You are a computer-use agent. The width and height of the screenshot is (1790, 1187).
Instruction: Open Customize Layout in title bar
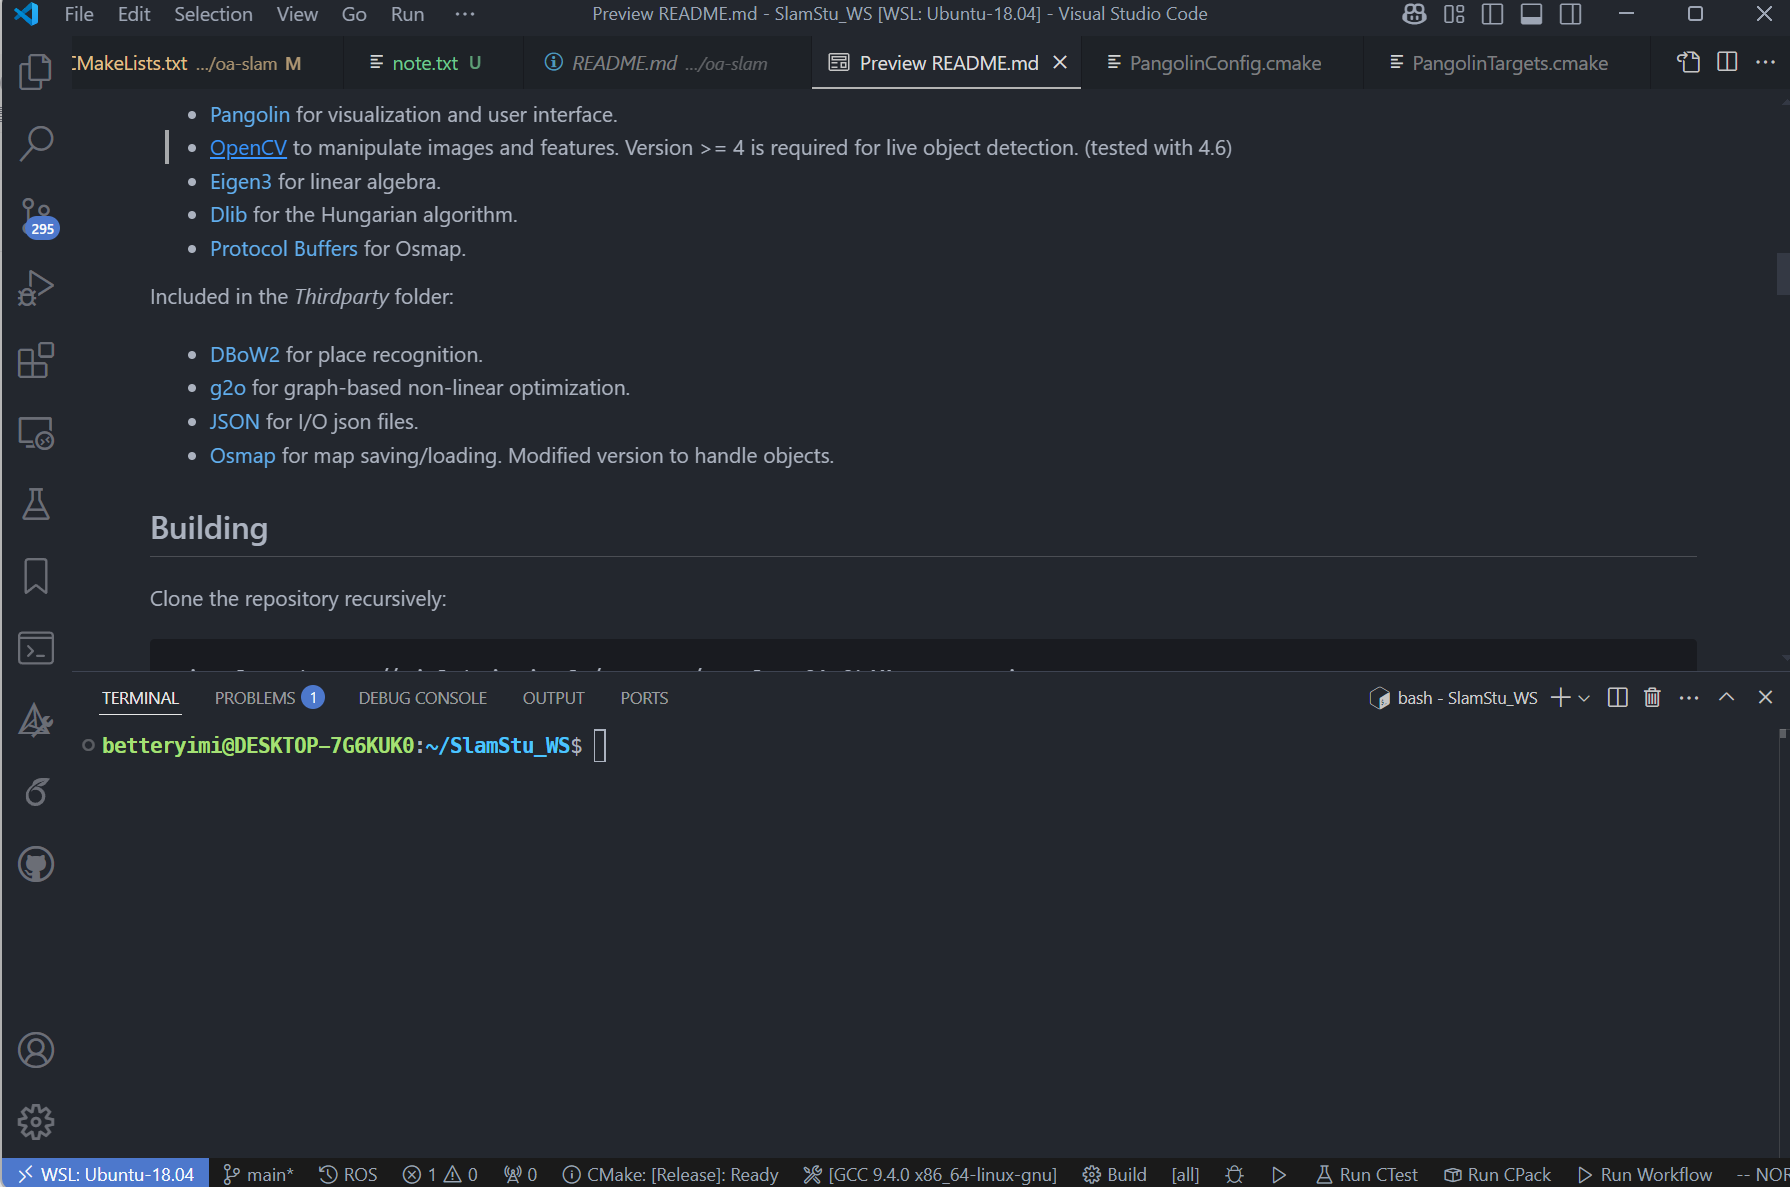click(1454, 14)
